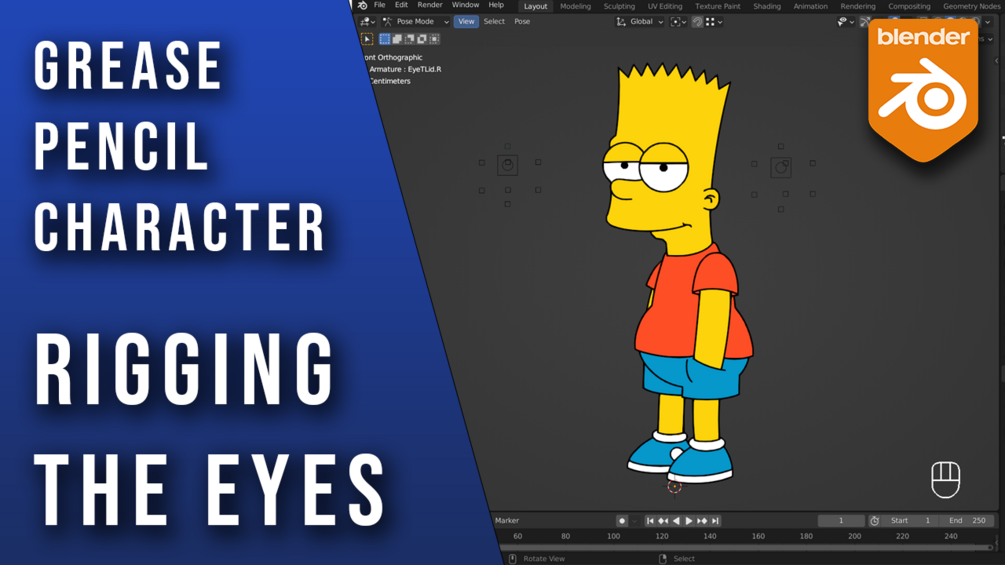The image size is (1005, 565).
Task: Click the Start frame field
Action: click(909, 521)
